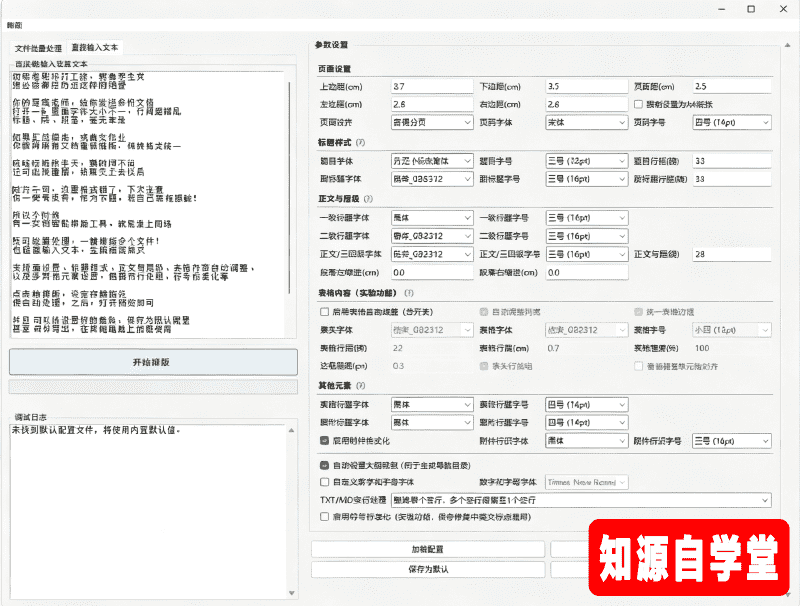Open the level-one heading size dropdown

pyautogui.click(x=587, y=218)
